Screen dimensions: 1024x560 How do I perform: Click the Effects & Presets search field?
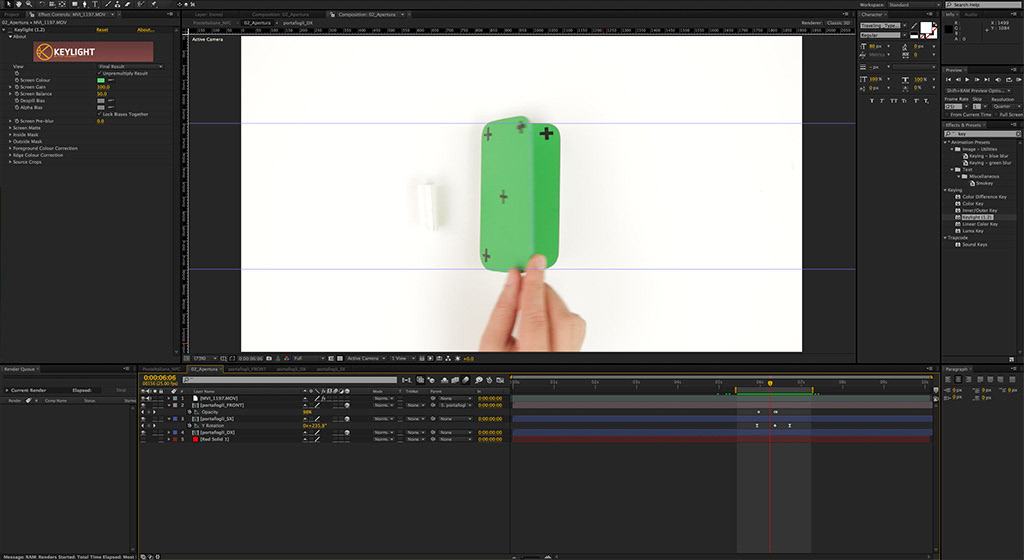click(982, 133)
